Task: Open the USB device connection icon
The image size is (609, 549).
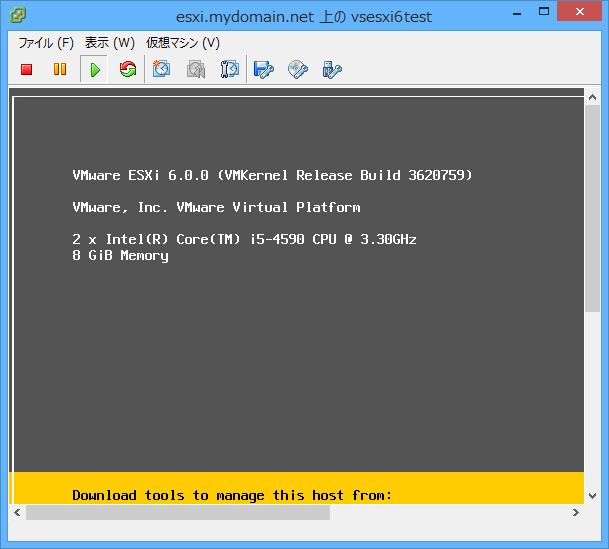Action: pyautogui.click(x=332, y=69)
